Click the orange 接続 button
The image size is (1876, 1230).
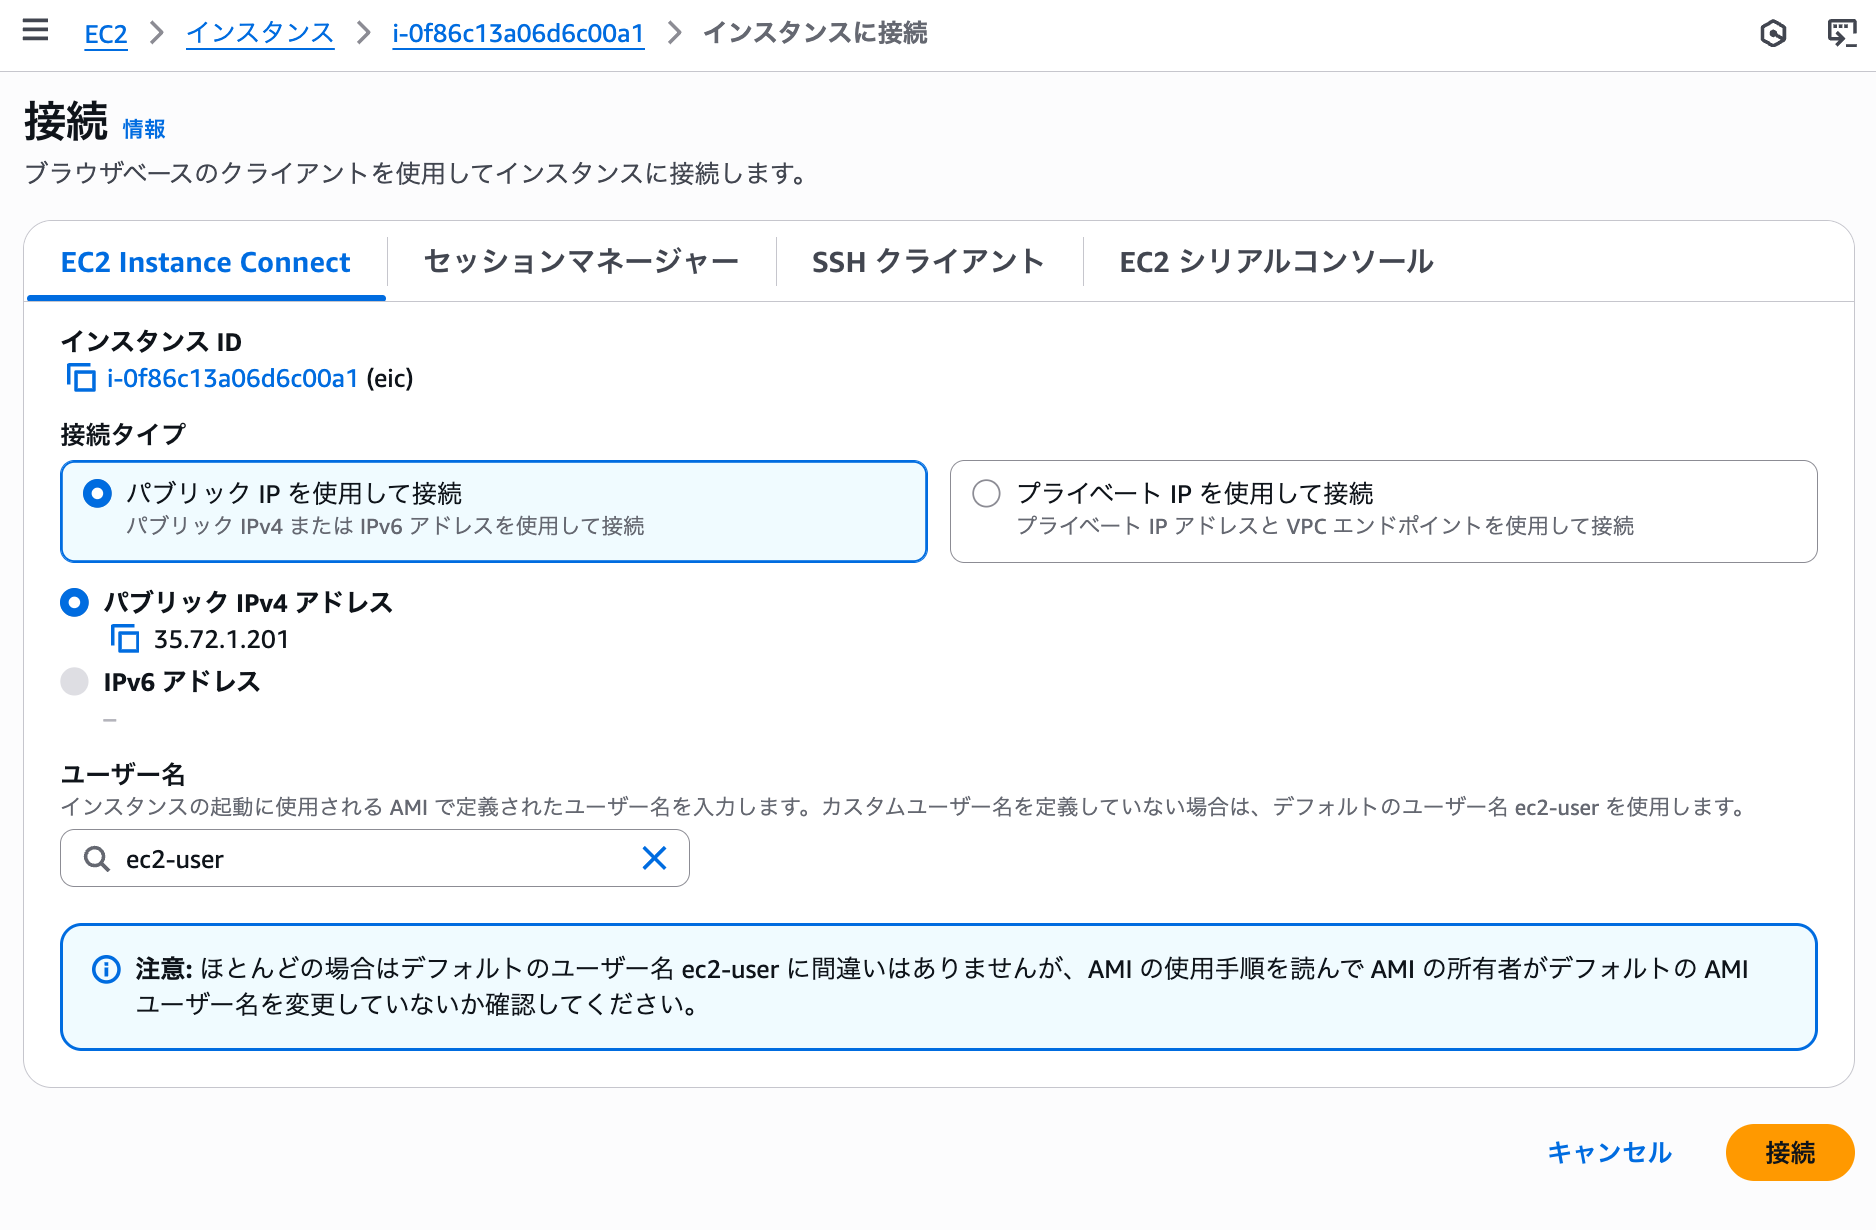1789,1152
